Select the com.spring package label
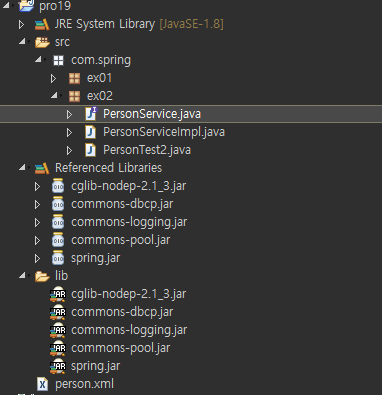This screenshot has height=395, width=382. click(x=101, y=61)
